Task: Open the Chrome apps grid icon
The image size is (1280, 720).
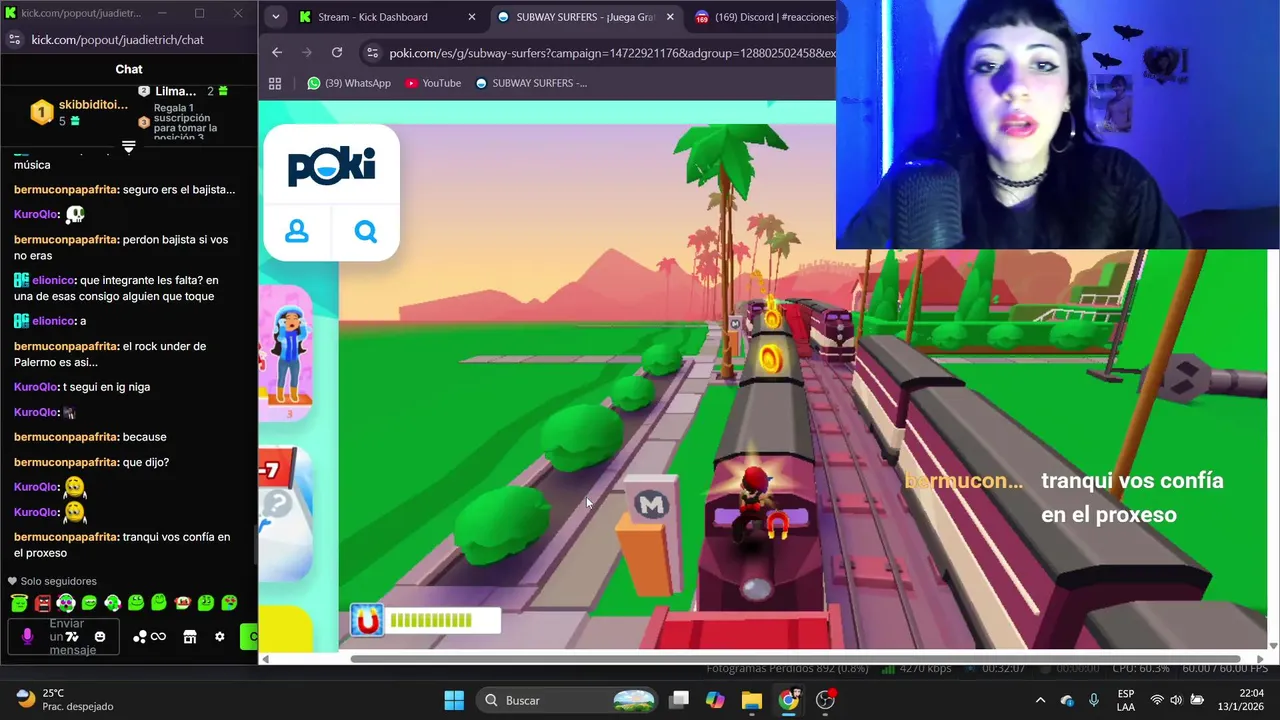Action: pos(275,83)
